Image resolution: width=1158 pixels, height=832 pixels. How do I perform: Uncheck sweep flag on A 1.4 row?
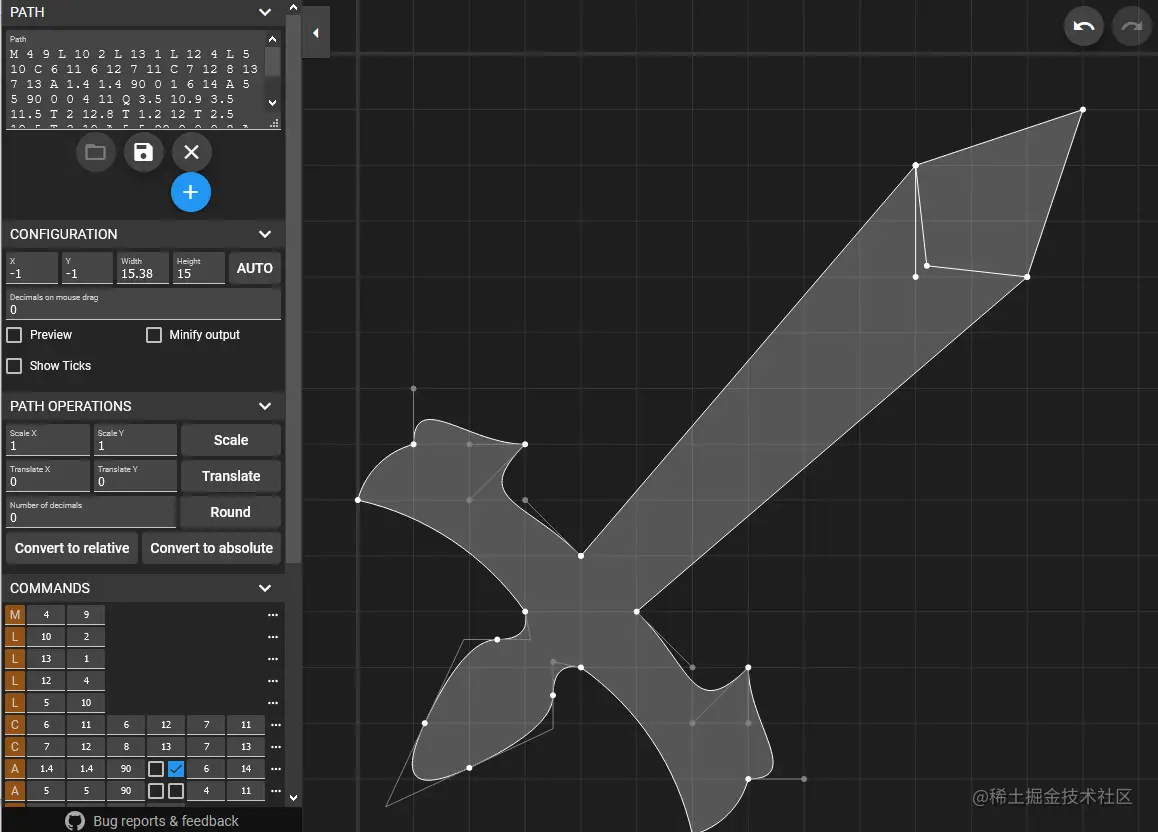point(176,769)
